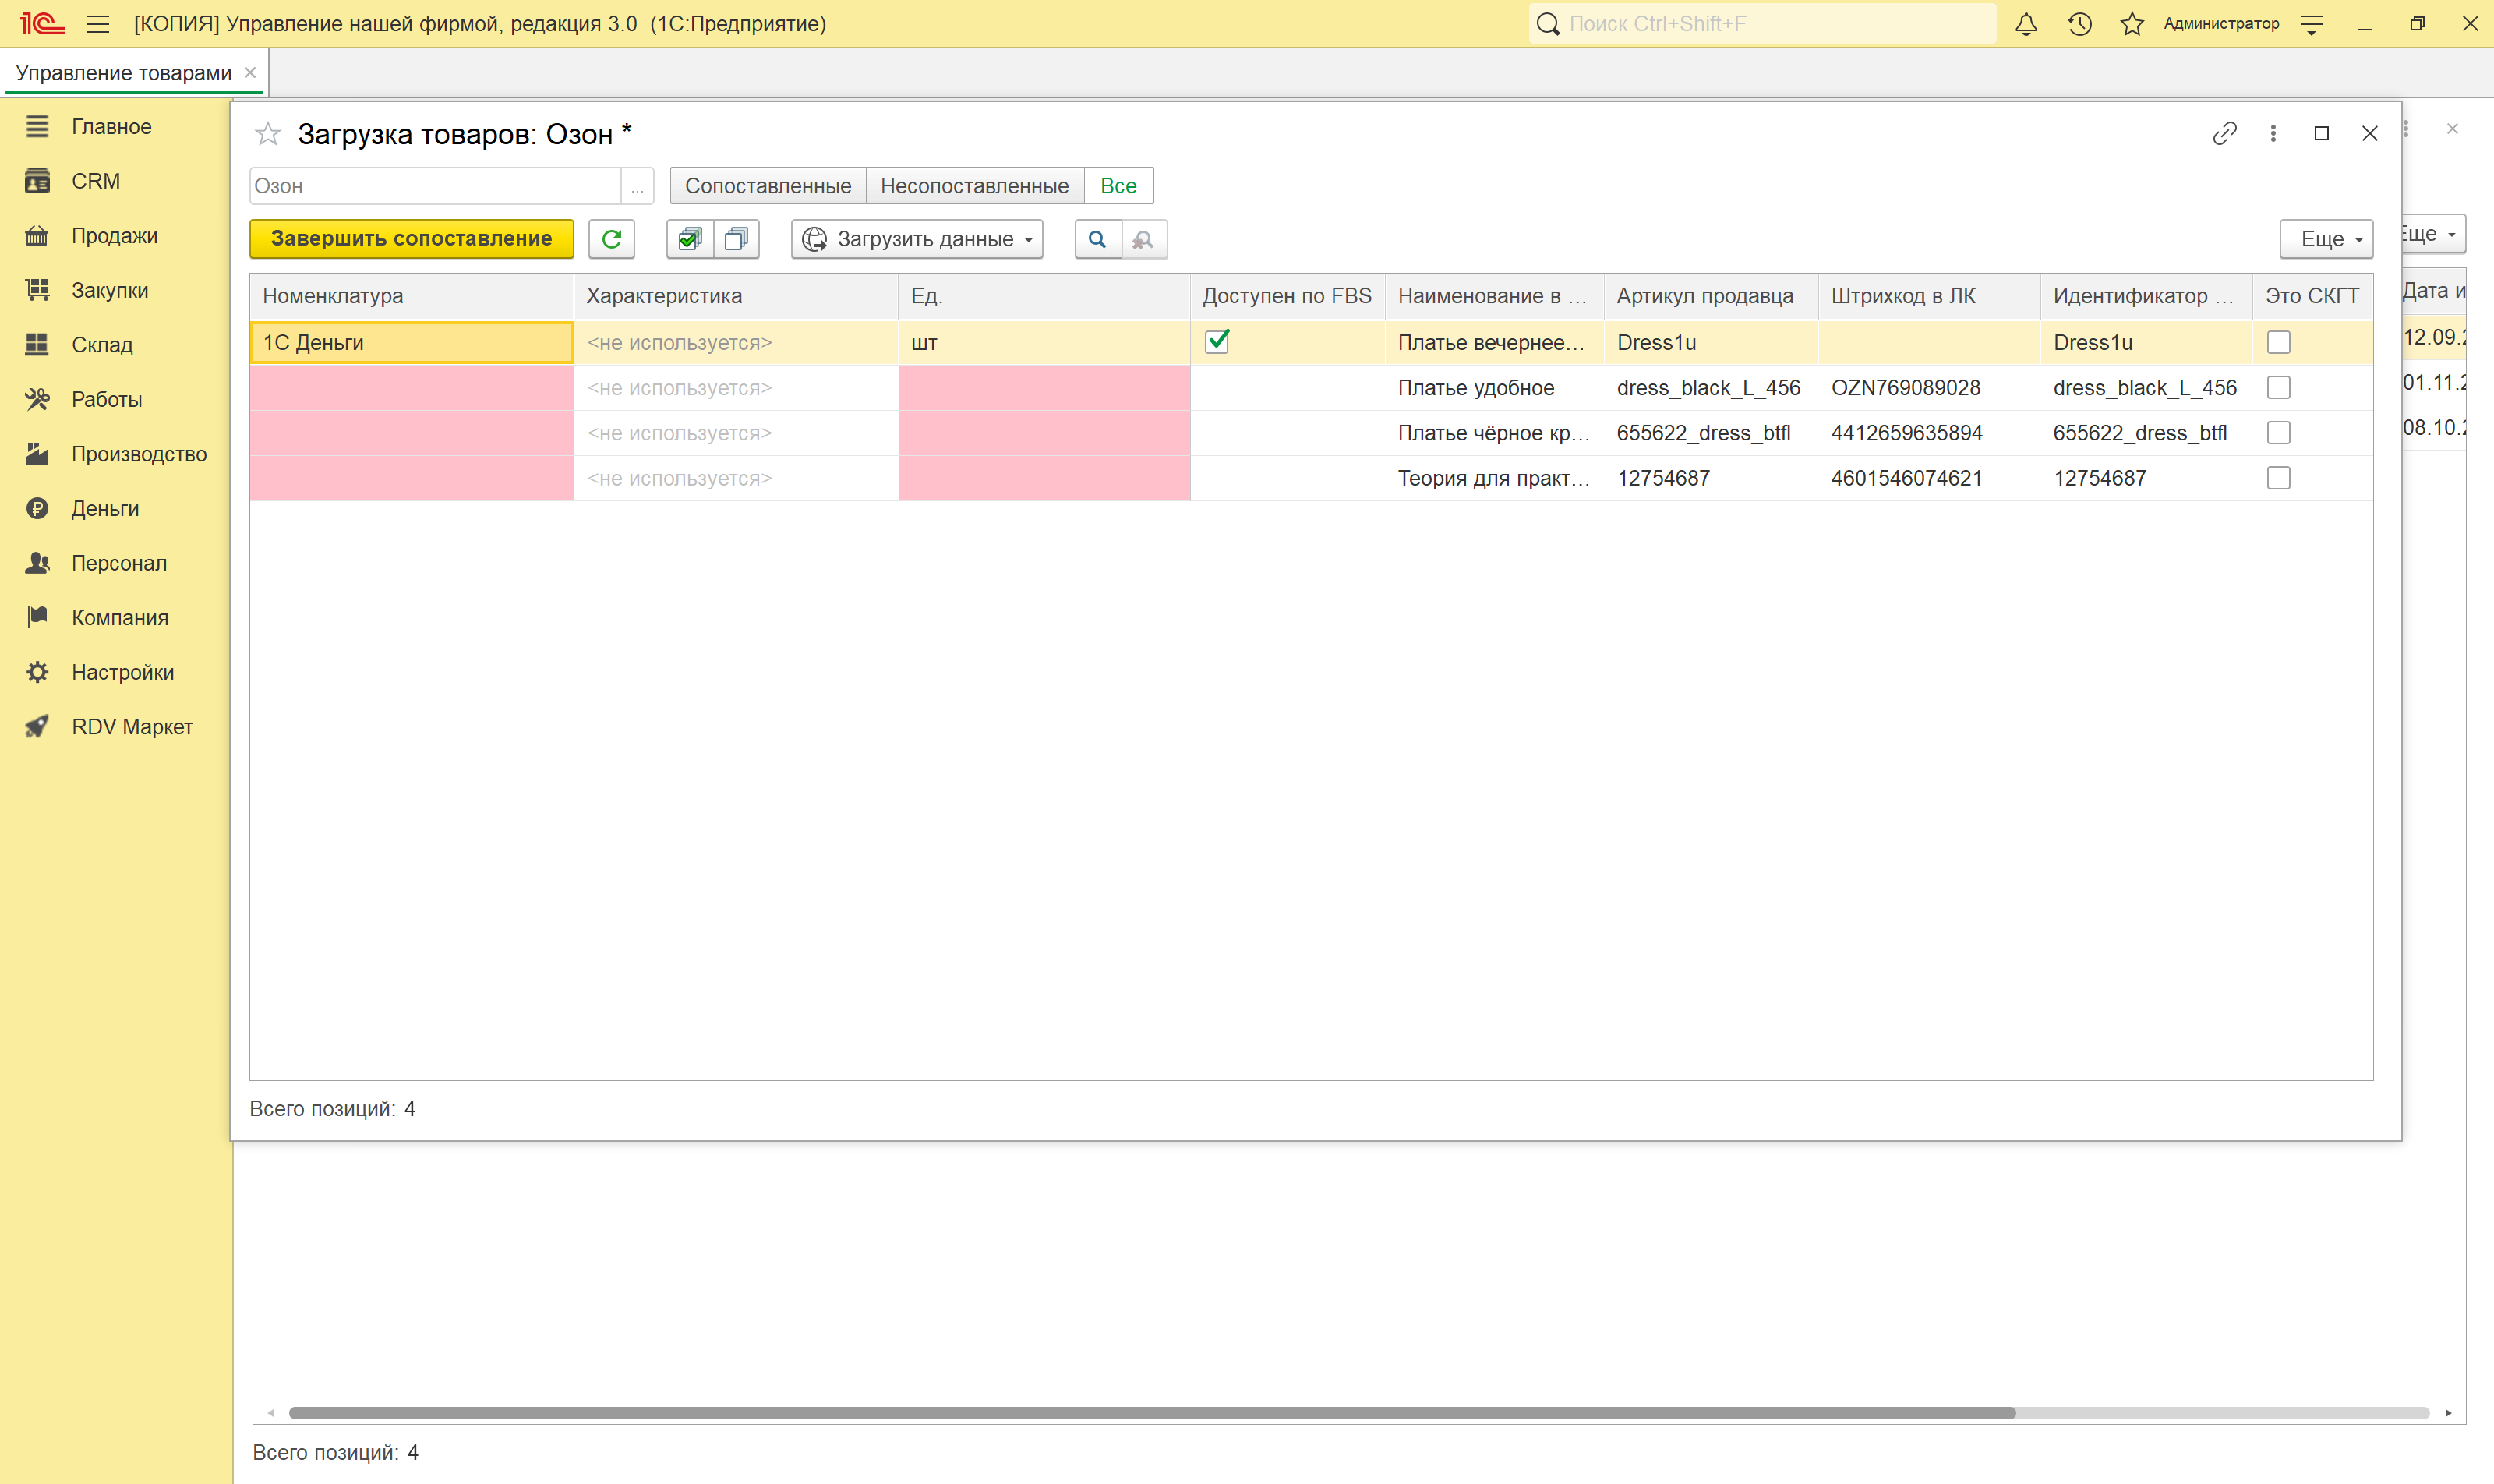The height and width of the screenshot is (1484, 2494).
Task: Open the 1C main hamburger menu
Action: (x=98, y=24)
